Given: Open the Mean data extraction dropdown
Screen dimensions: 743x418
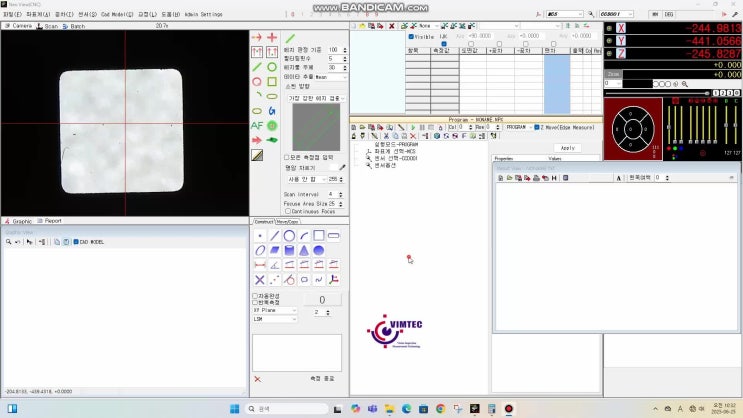Looking at the screenshot, I should click(x=331, y=77).
